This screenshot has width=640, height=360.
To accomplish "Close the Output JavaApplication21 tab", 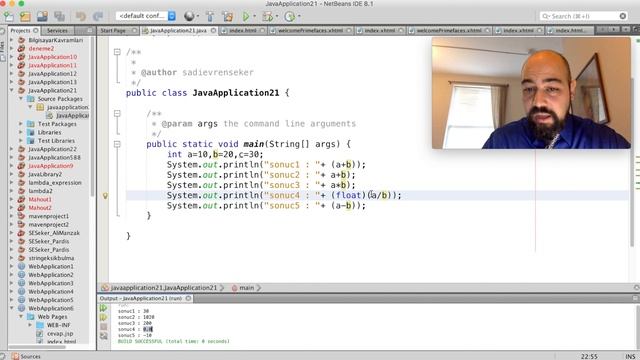I will pyautogui.click(x=188, y=298).
